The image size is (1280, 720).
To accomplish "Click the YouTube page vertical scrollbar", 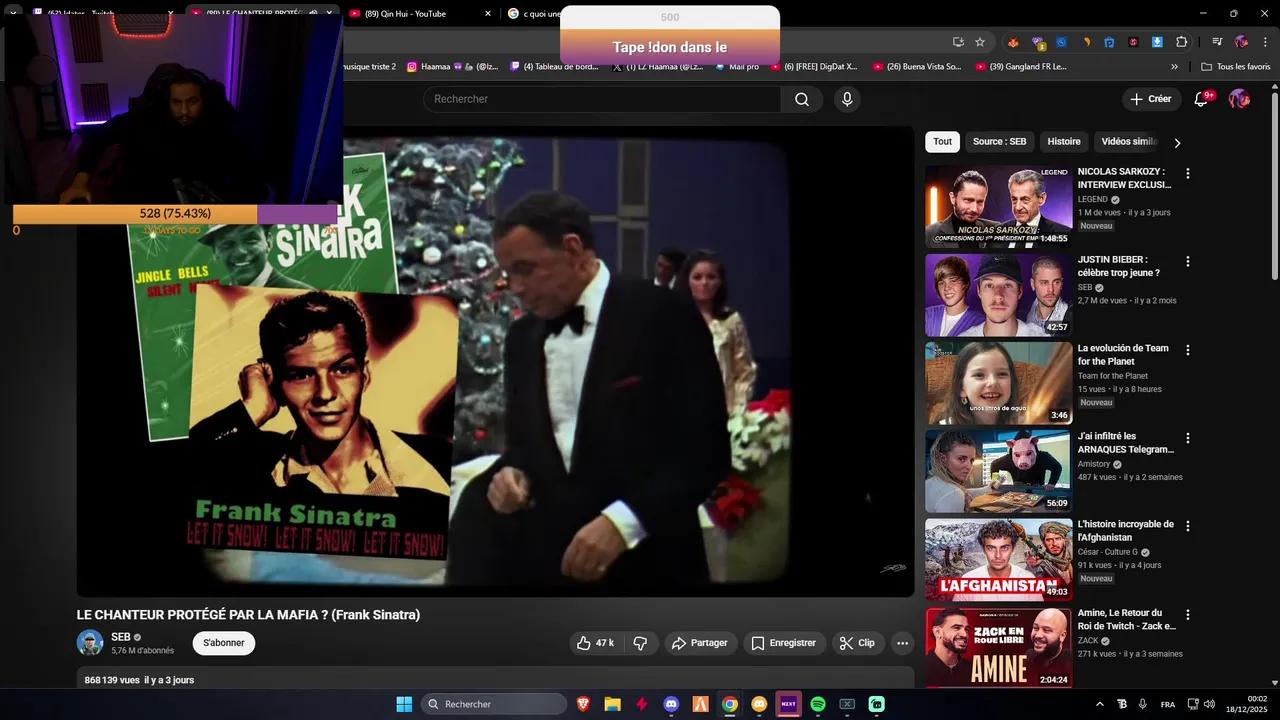I will 1274,187.
